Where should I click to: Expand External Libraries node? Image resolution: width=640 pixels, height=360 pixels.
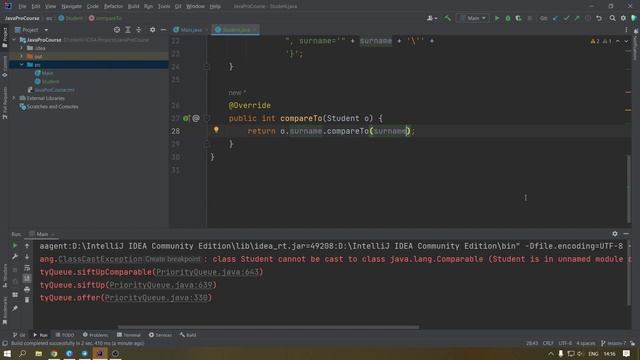tap(14, 98)
